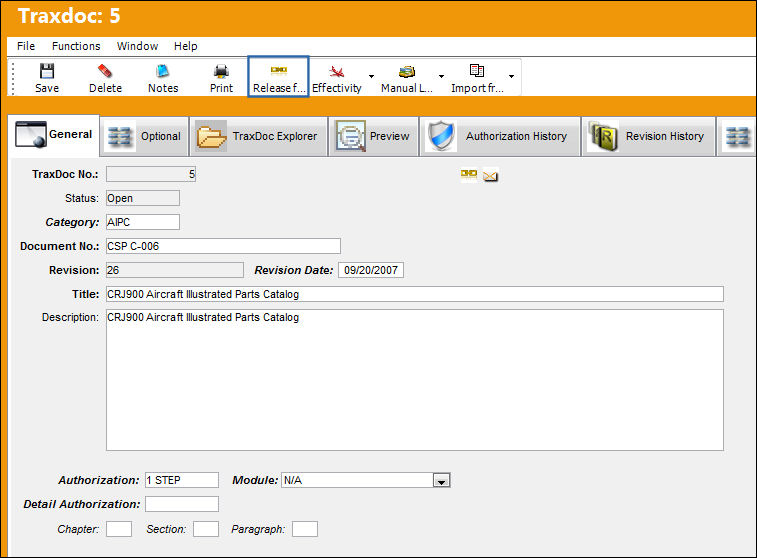Click the Category field showing AIPC
The image size is (757, 558).
tap(143, 222)
